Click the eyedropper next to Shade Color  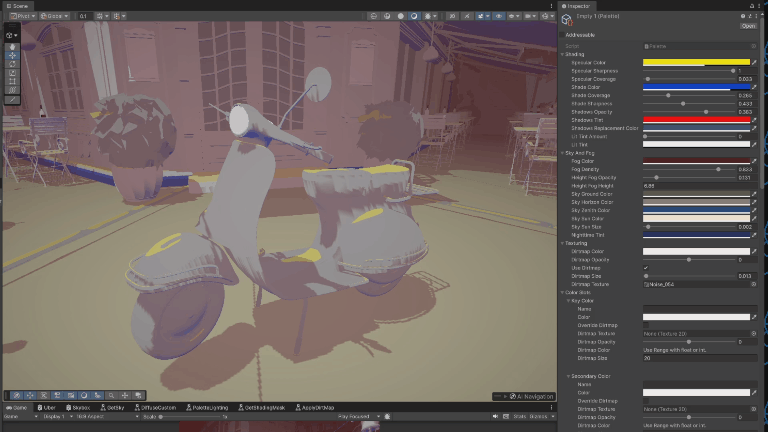click(754, 87)
